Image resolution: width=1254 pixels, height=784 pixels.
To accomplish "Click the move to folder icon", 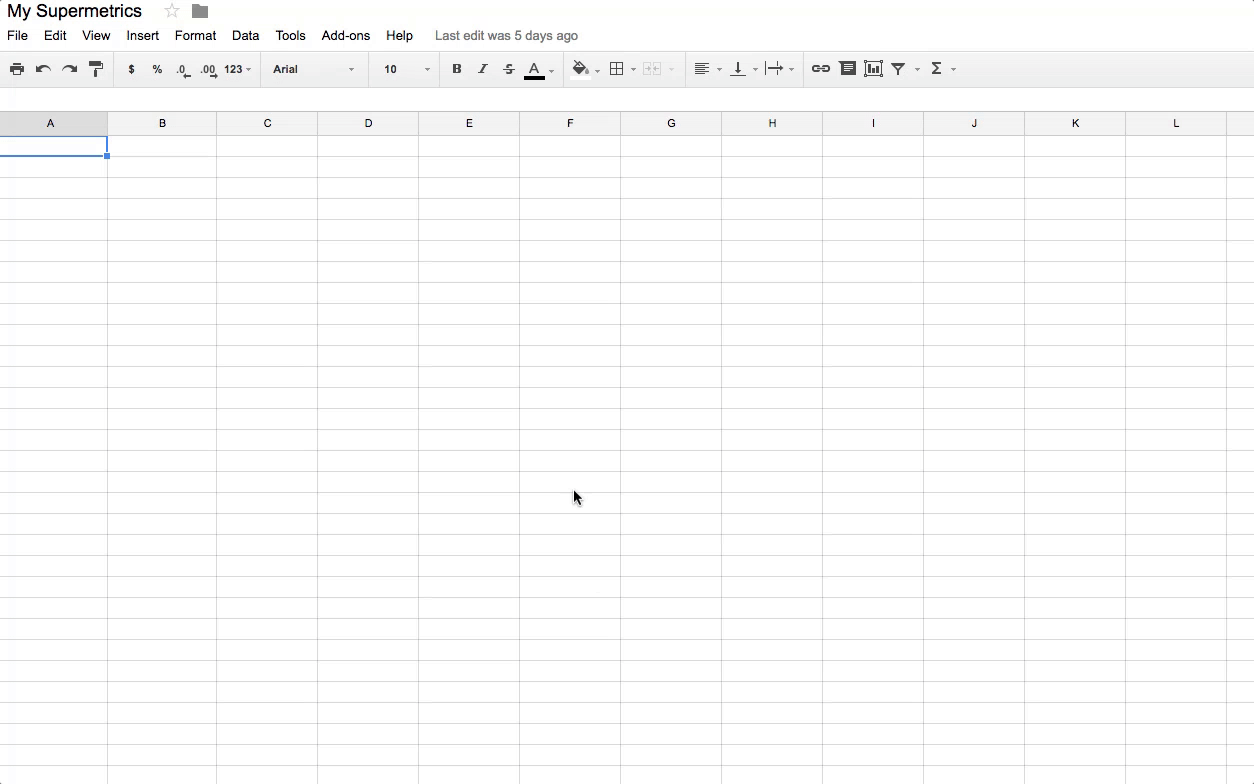I will point(200,11).
